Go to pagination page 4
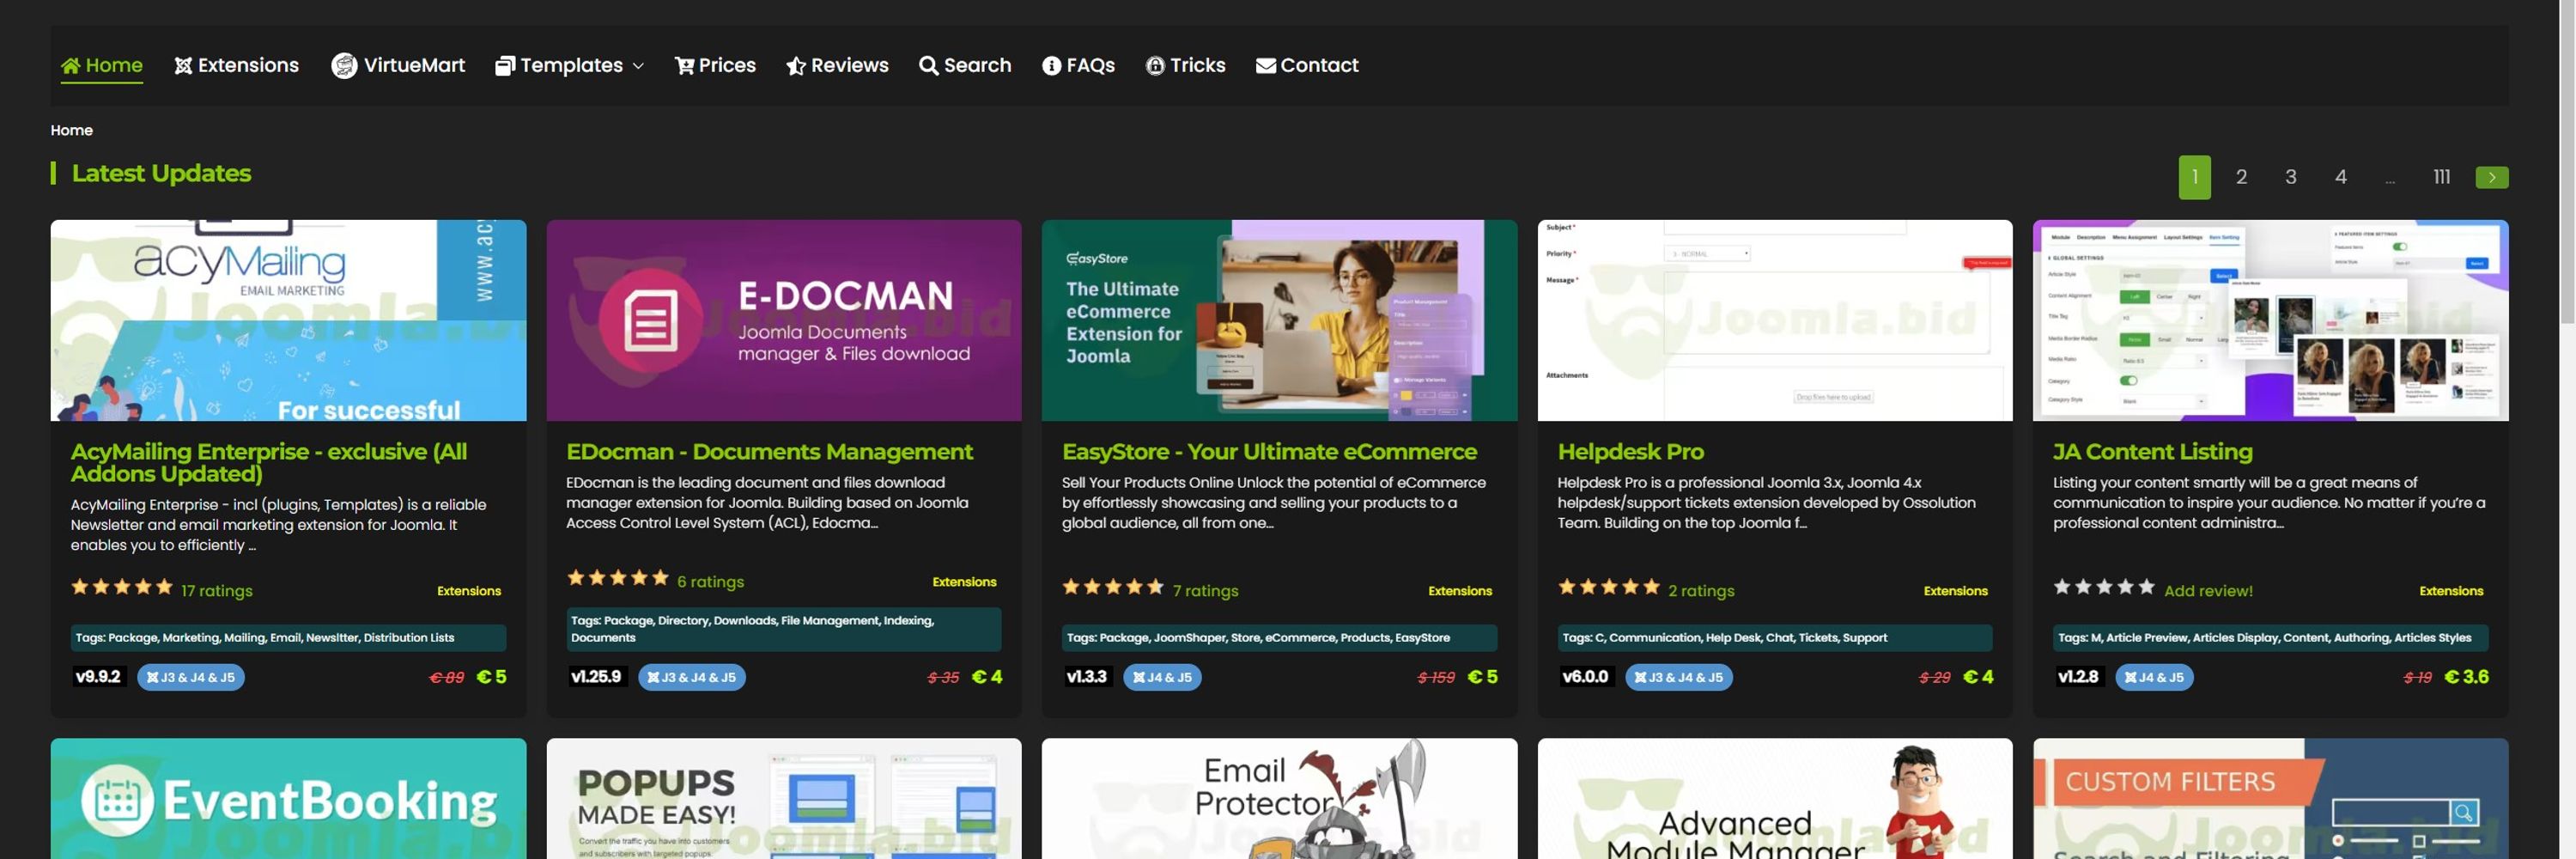The width and height of the screenshot is (2576, 859). point(2341,177)
